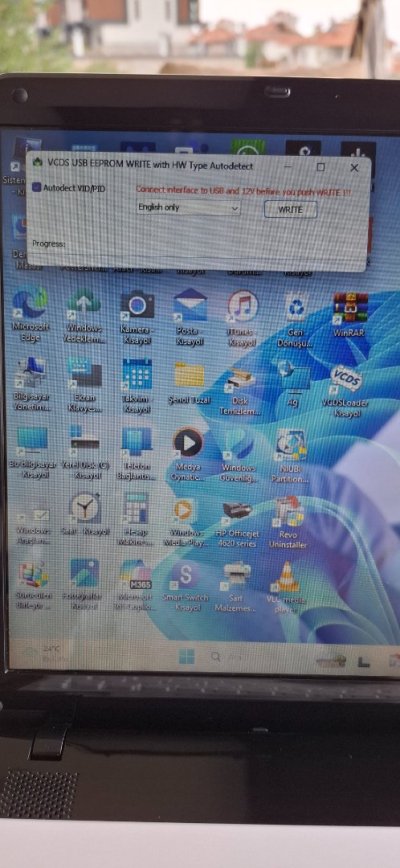Open the English only language dropdown

click(x=189, y=208)
